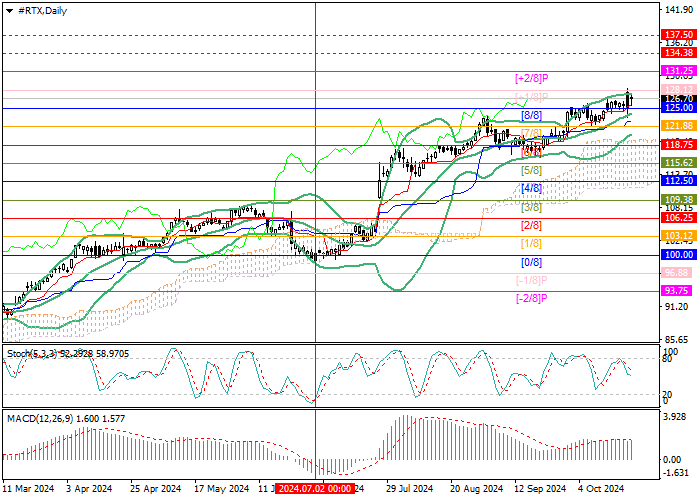Select the [1/8] Murrey level label
This screenshot has height=500, width=700.
point(531,244)
